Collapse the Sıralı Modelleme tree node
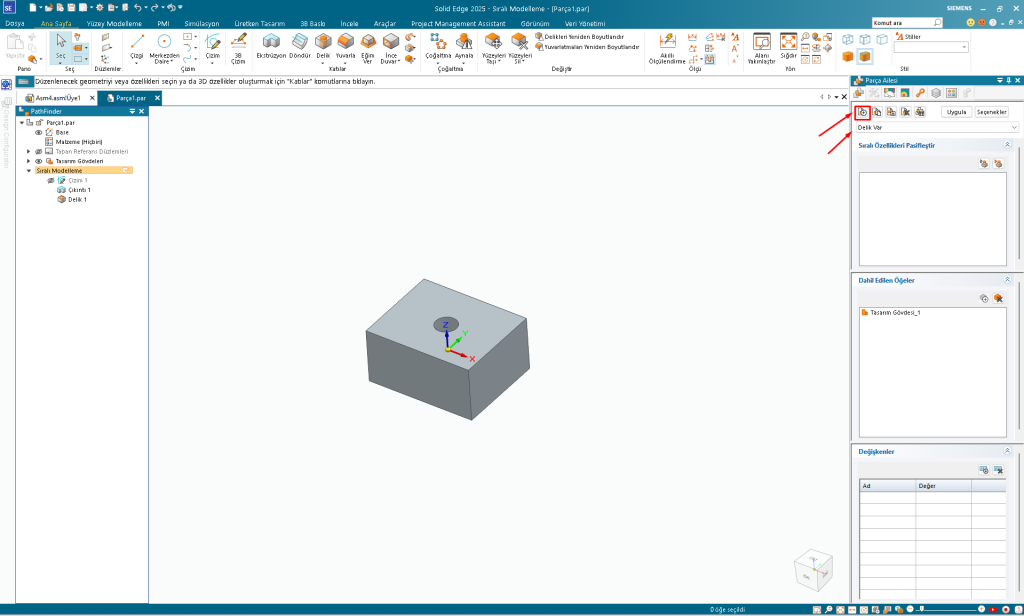 (x=29, y=170)
